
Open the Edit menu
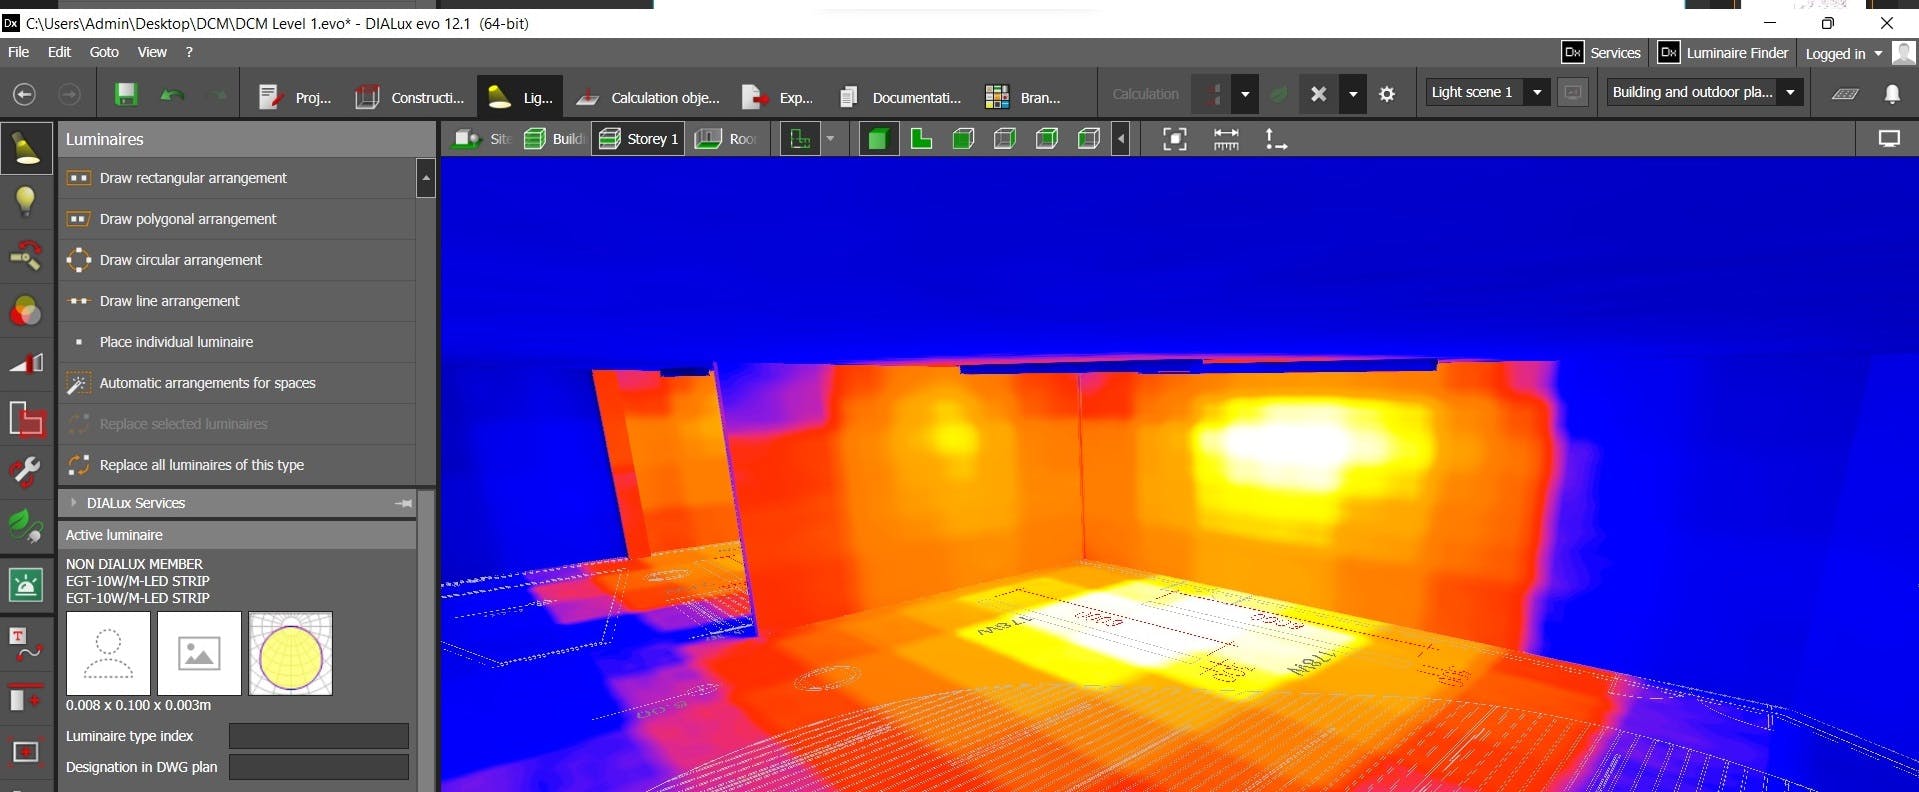59,52
